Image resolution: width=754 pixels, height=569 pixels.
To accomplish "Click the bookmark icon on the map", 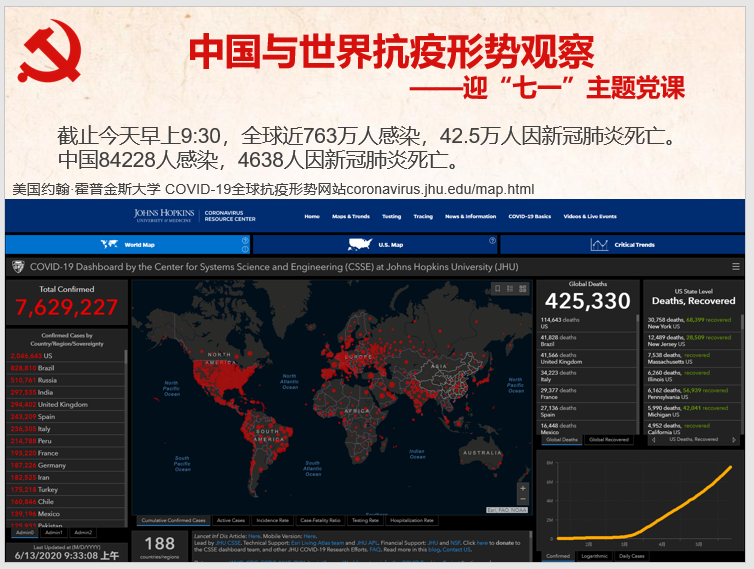I will pyautogui.click(x=497, y=289).
